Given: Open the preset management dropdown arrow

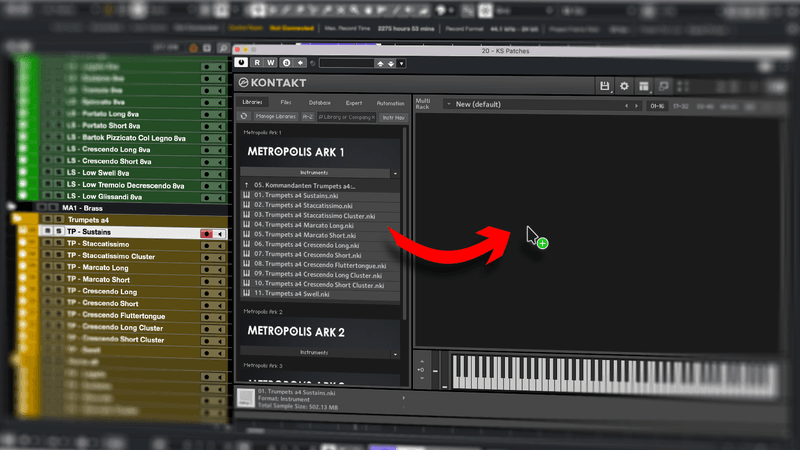Looking at the screenshot, I should click(402, 63).
